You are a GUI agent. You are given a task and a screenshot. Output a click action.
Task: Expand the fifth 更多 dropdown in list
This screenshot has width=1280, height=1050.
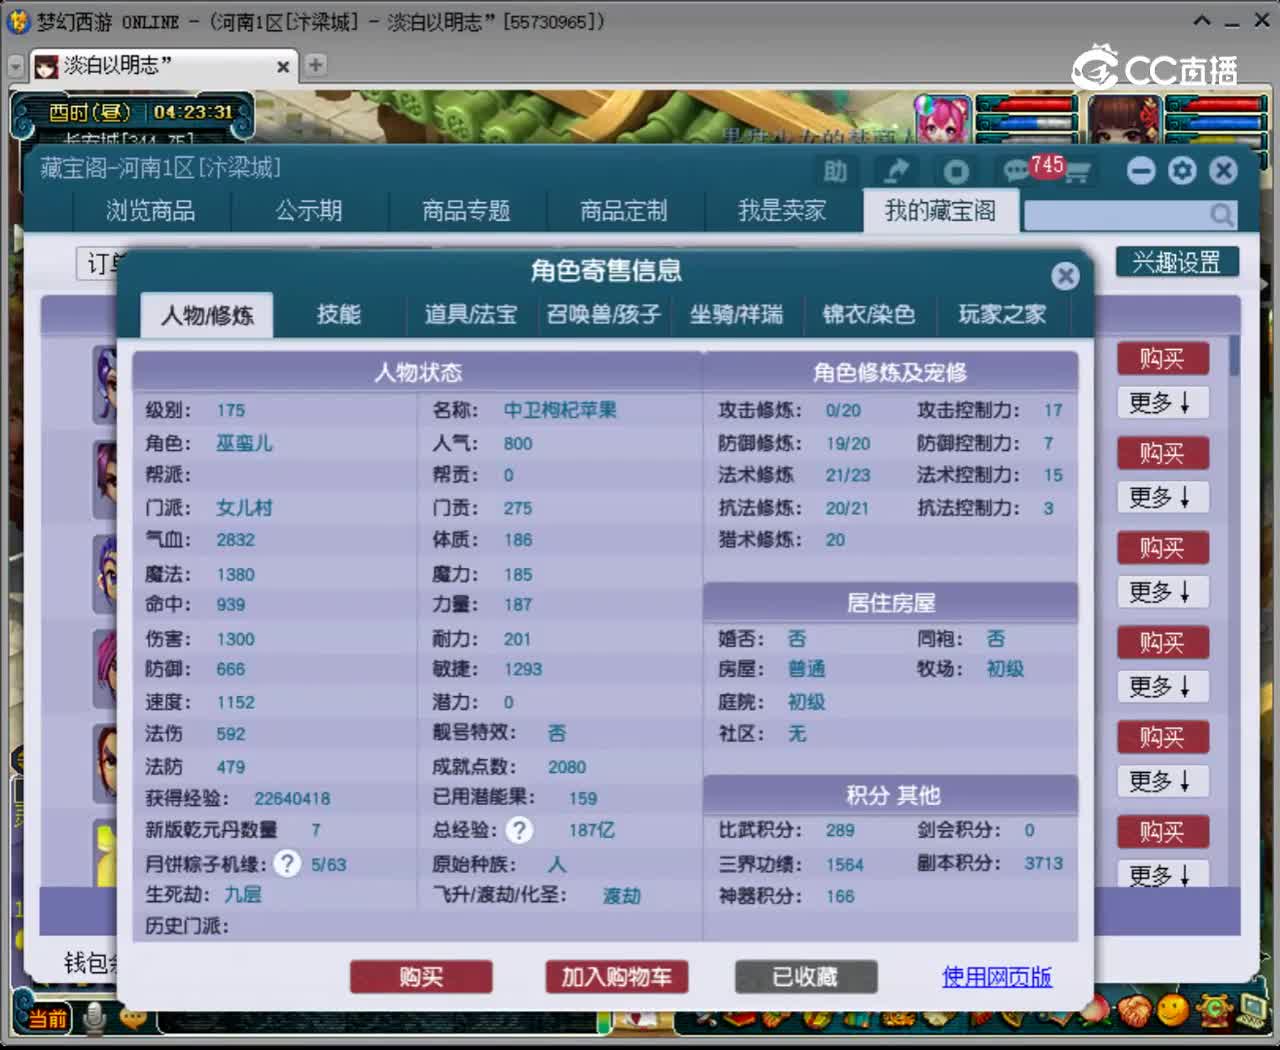pyautogui.click(x=1162, y=781)
